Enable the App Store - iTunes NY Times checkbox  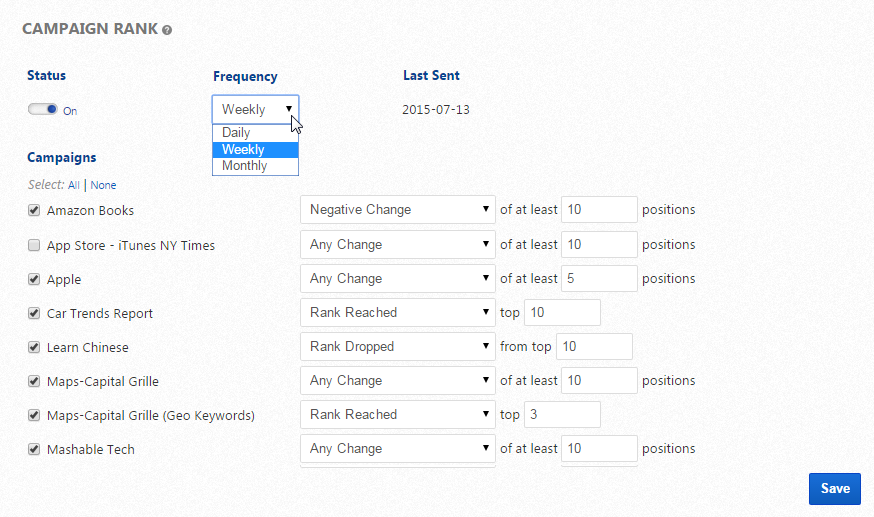pyautogui.click(x=35, y=245)
